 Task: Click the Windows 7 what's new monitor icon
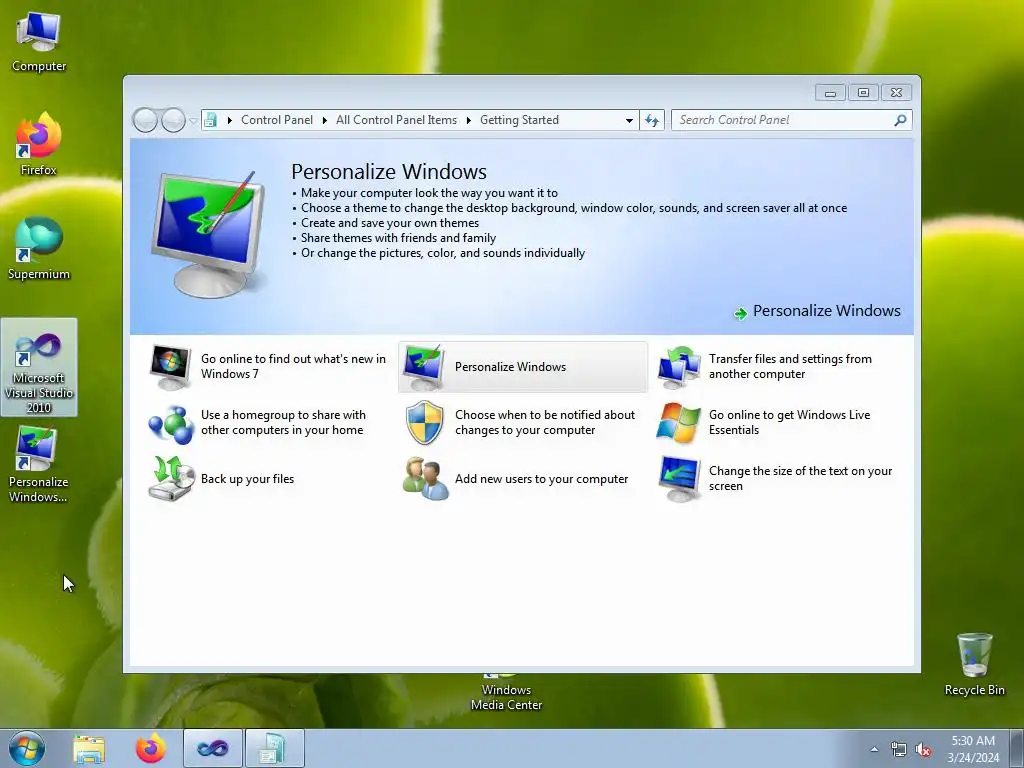[170, 366]
